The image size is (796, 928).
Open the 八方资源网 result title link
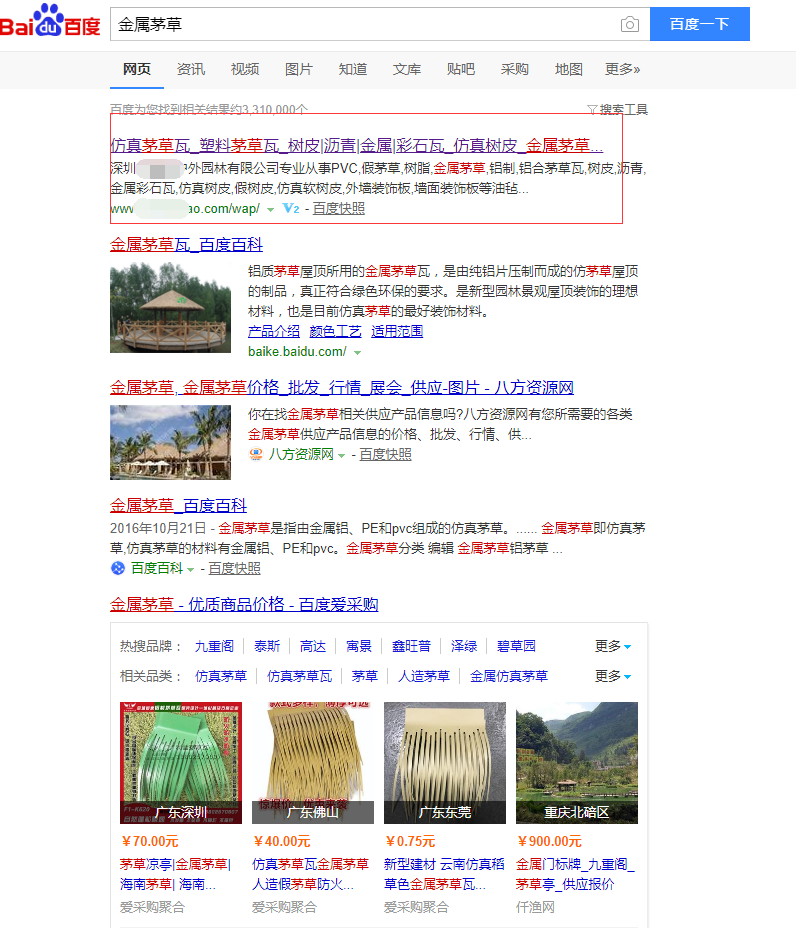(x=342, y=388)
